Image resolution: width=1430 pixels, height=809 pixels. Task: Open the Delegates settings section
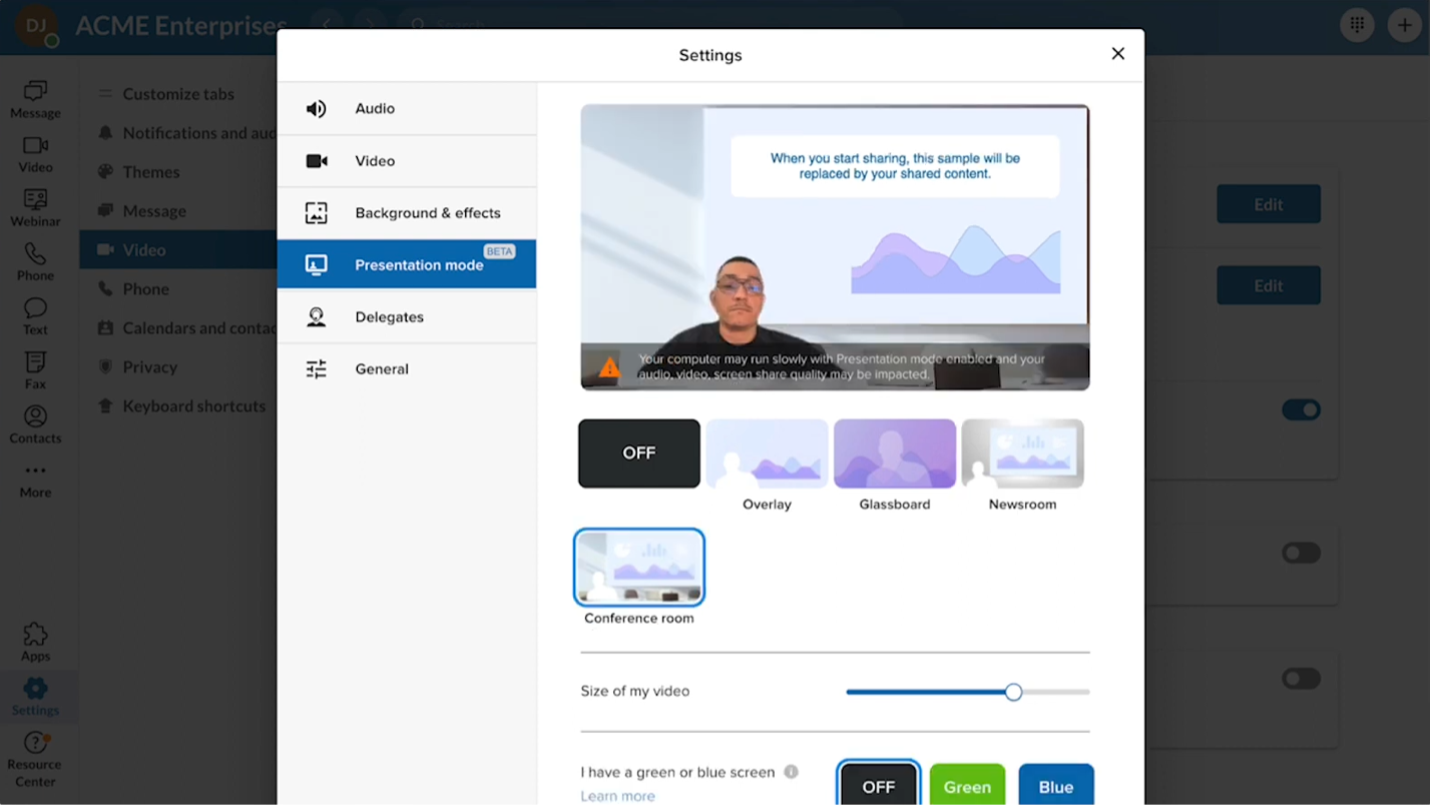click(x=407, y=316)
